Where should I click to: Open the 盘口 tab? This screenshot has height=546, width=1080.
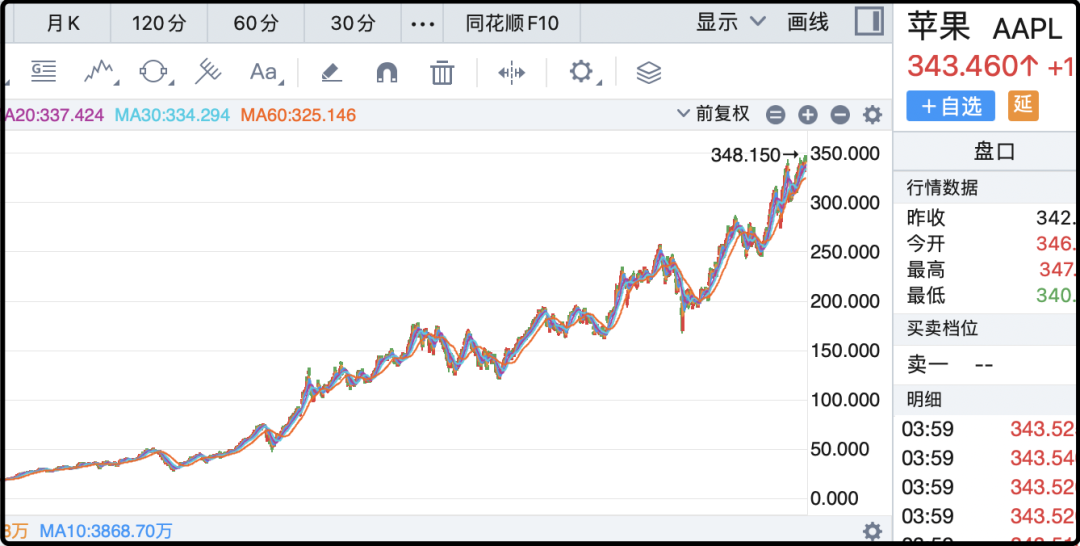994,152
